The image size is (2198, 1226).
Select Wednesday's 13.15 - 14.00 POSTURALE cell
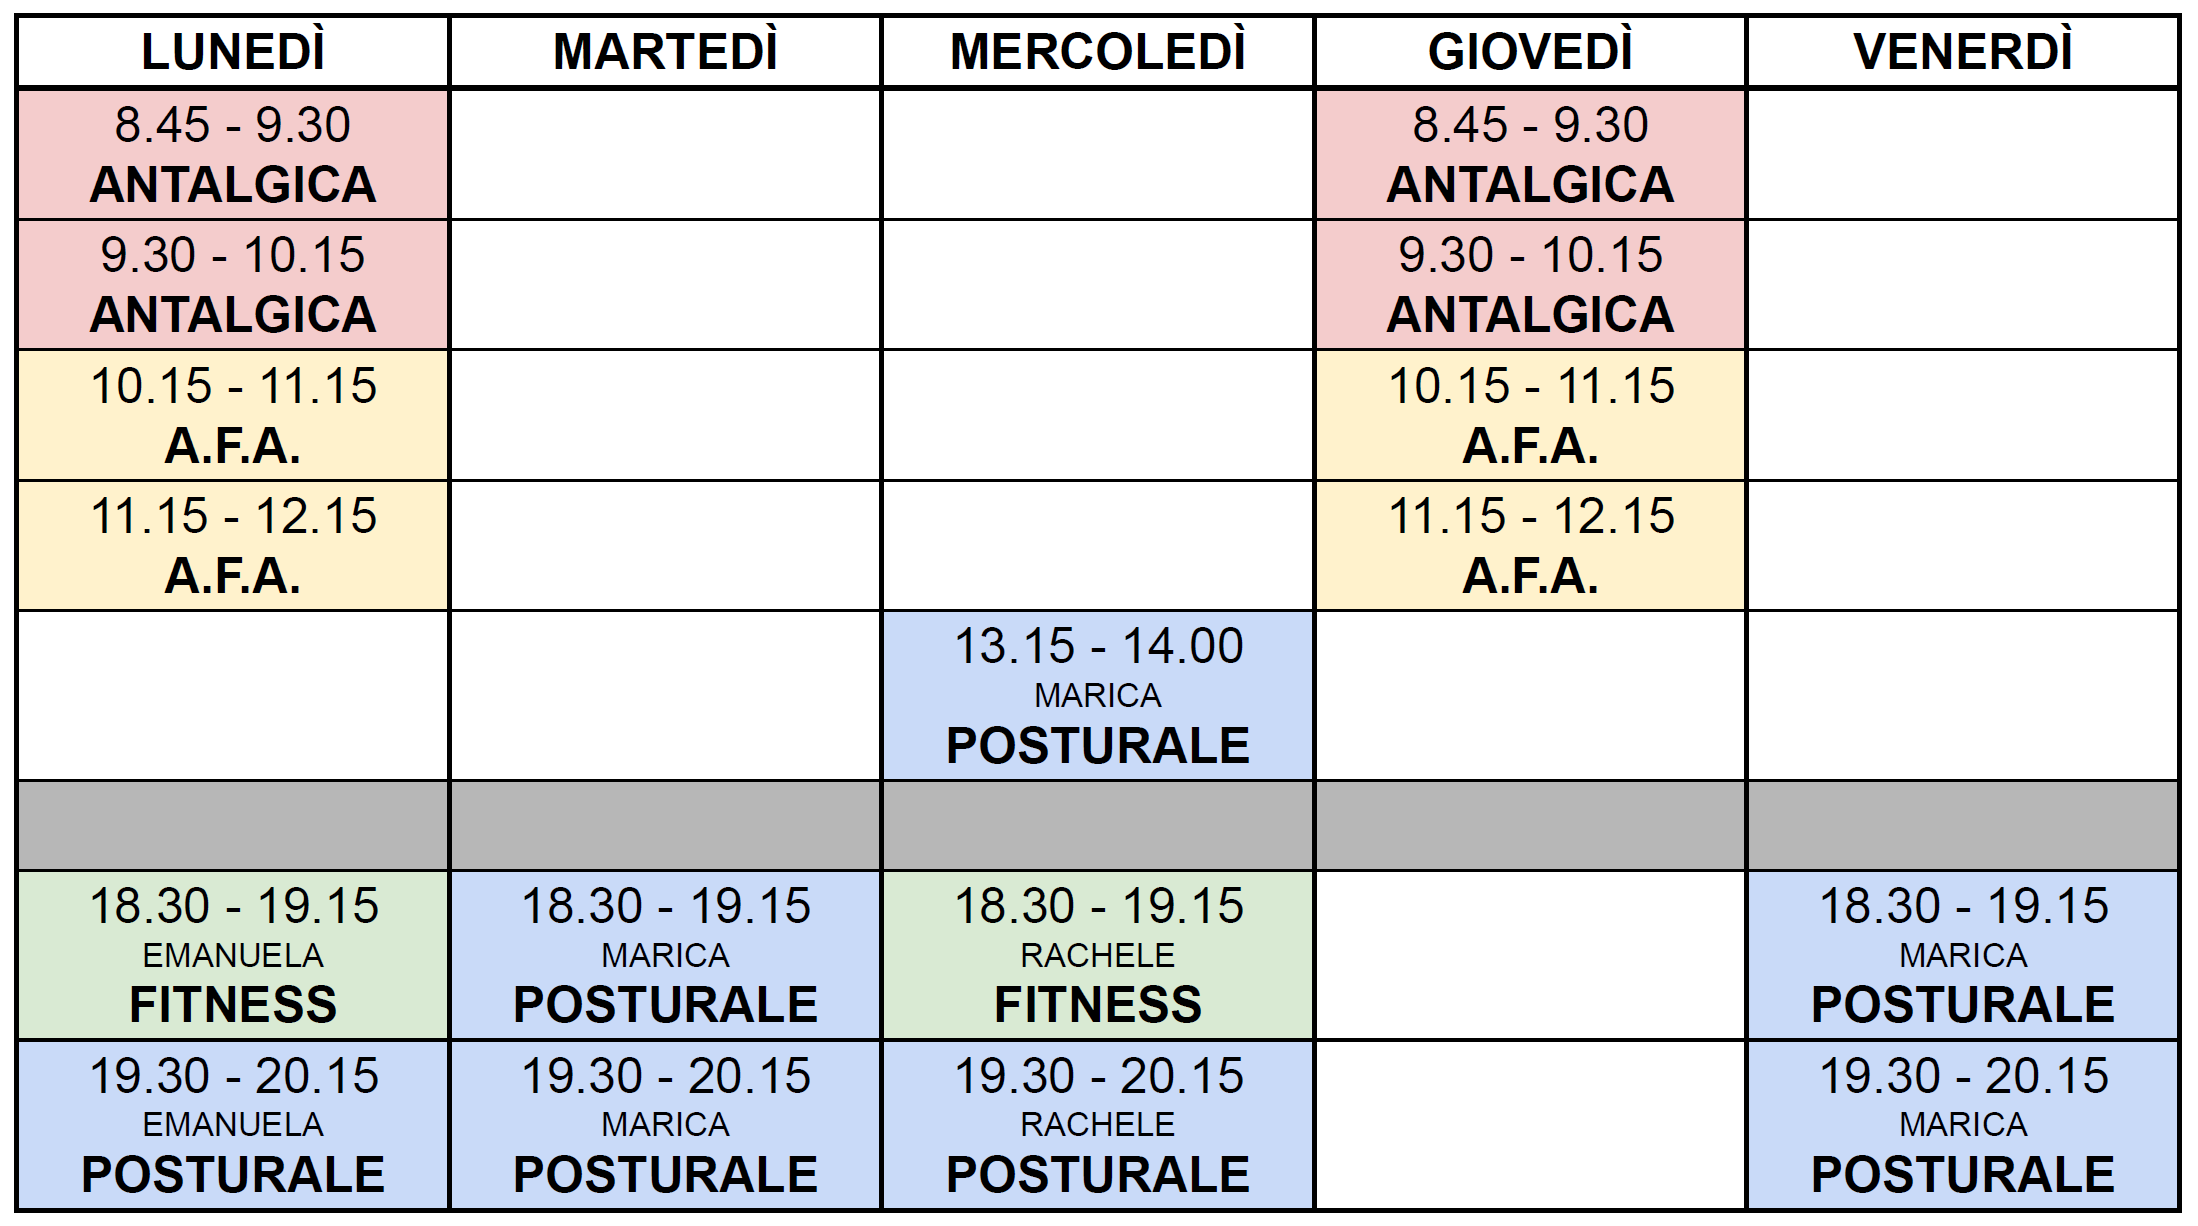pos(1097,696)
